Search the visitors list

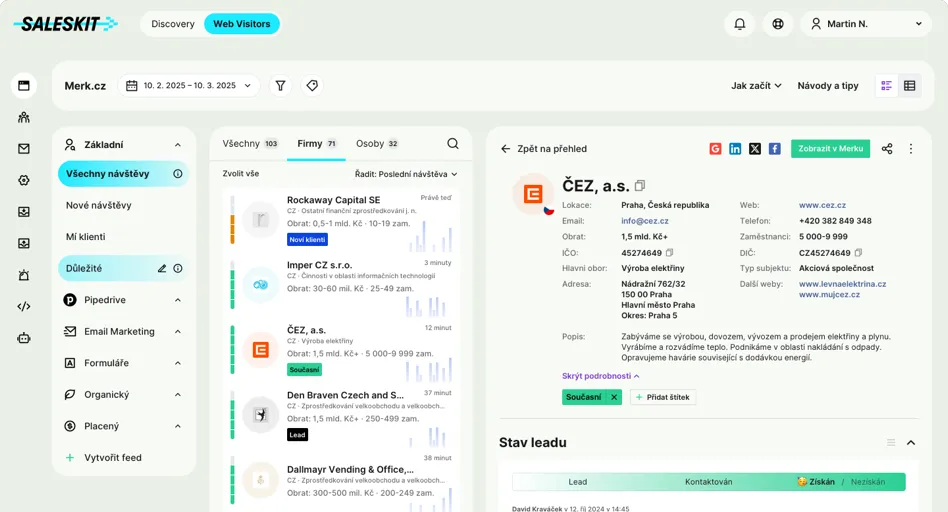click(x=453, y=144)
